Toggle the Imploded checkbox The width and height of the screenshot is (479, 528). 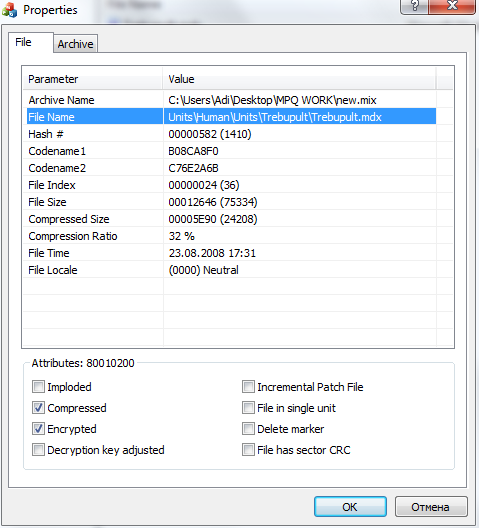click(x=38, y=387)
